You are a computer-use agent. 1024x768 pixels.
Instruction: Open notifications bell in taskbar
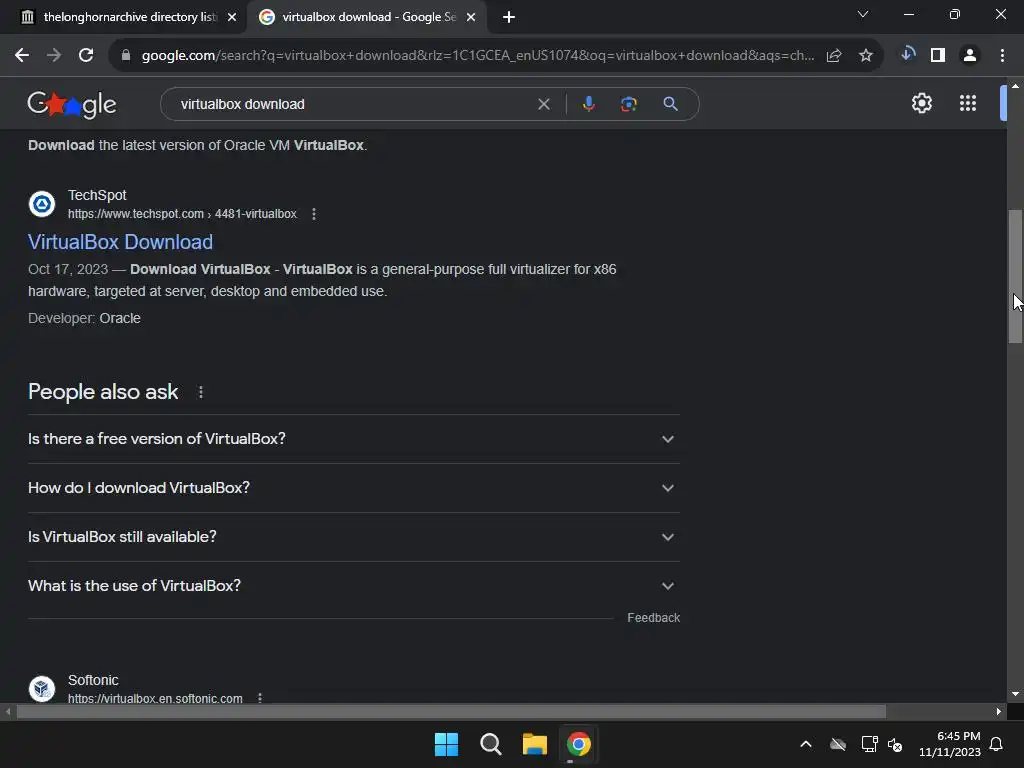pyautogui.click(x=996, y=744)
